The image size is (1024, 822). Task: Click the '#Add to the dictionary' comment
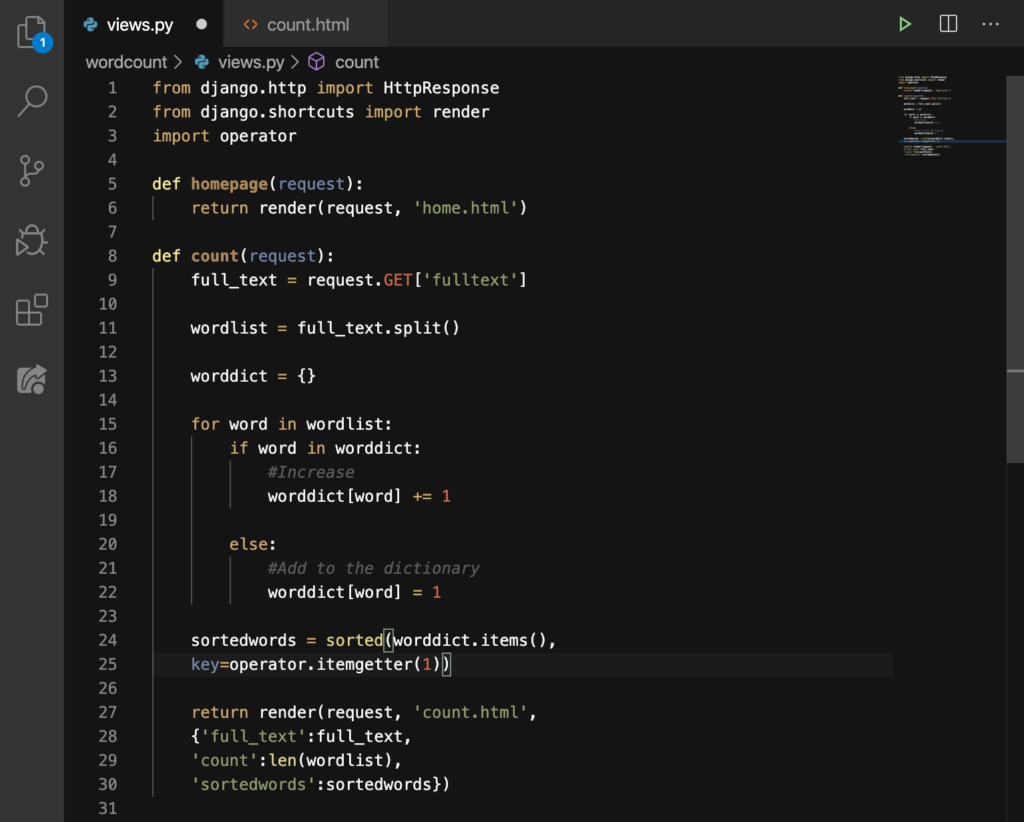coord(374,568)
